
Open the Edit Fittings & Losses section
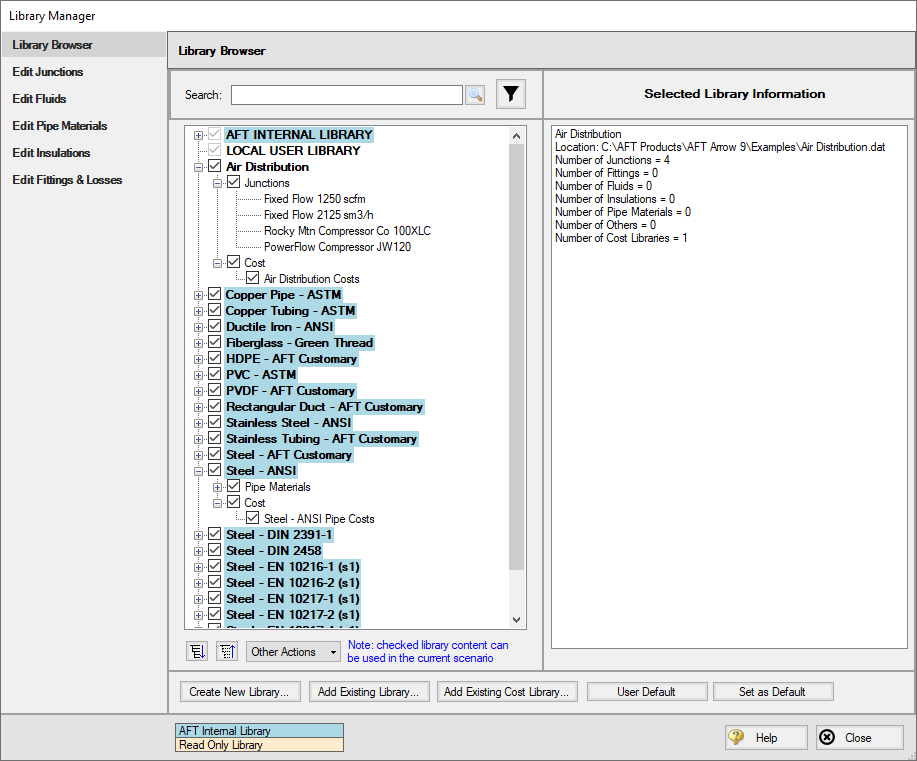(67, 180)
